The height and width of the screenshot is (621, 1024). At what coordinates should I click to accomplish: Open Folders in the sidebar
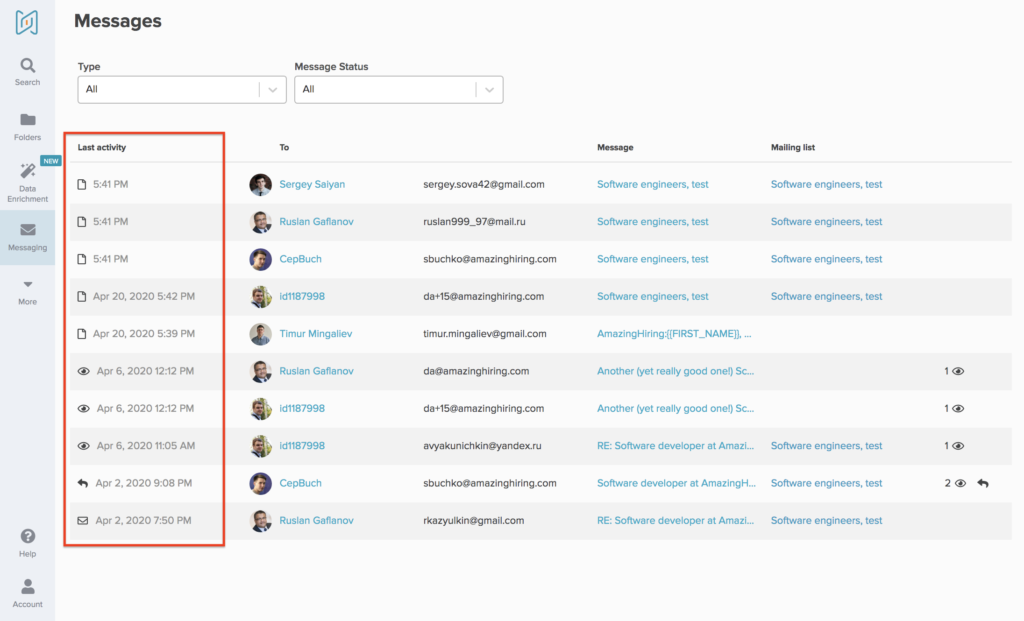point(27,127)
